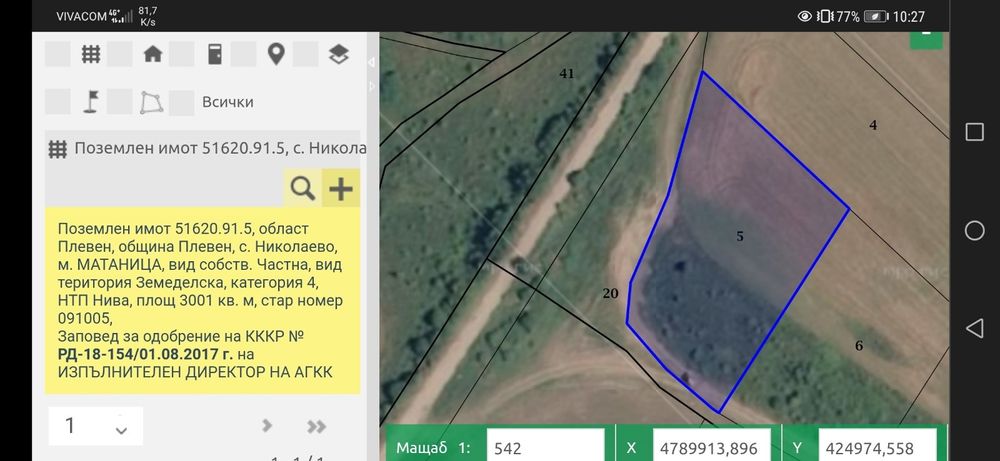Toggle checkbox before door icon
1000x461 pixels.
point(182,54)
